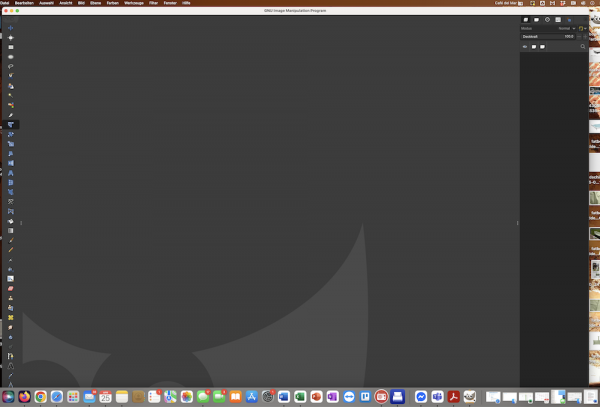Viewport: 600px width, 407px height.
Task: Switch to the Channels dock tab
Action: click(x=536, y=20)
